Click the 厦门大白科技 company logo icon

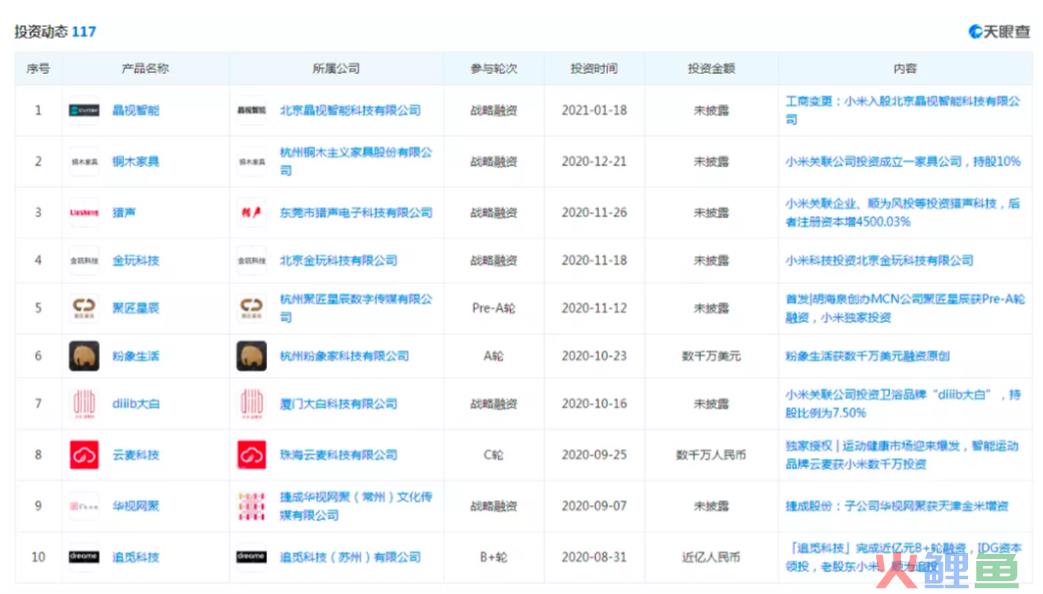251,404
